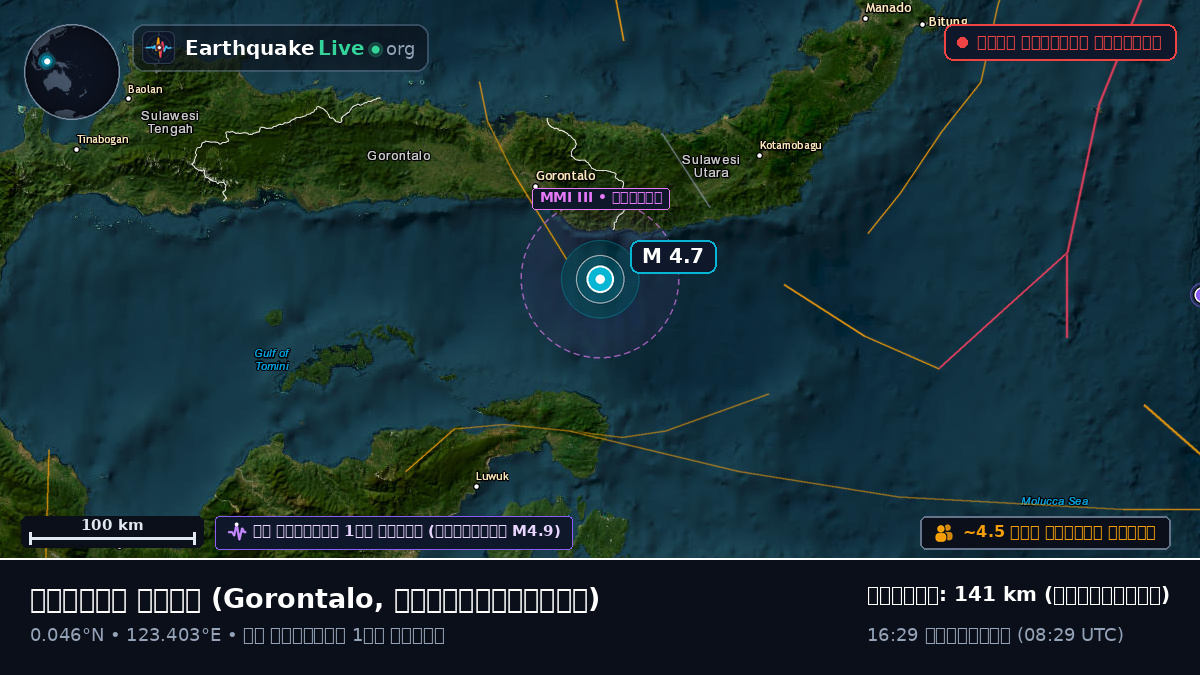Viewport: 1200px width, 675px height.
Task: Select the Tinabogan city label
Action: click(x=103, y=139)
